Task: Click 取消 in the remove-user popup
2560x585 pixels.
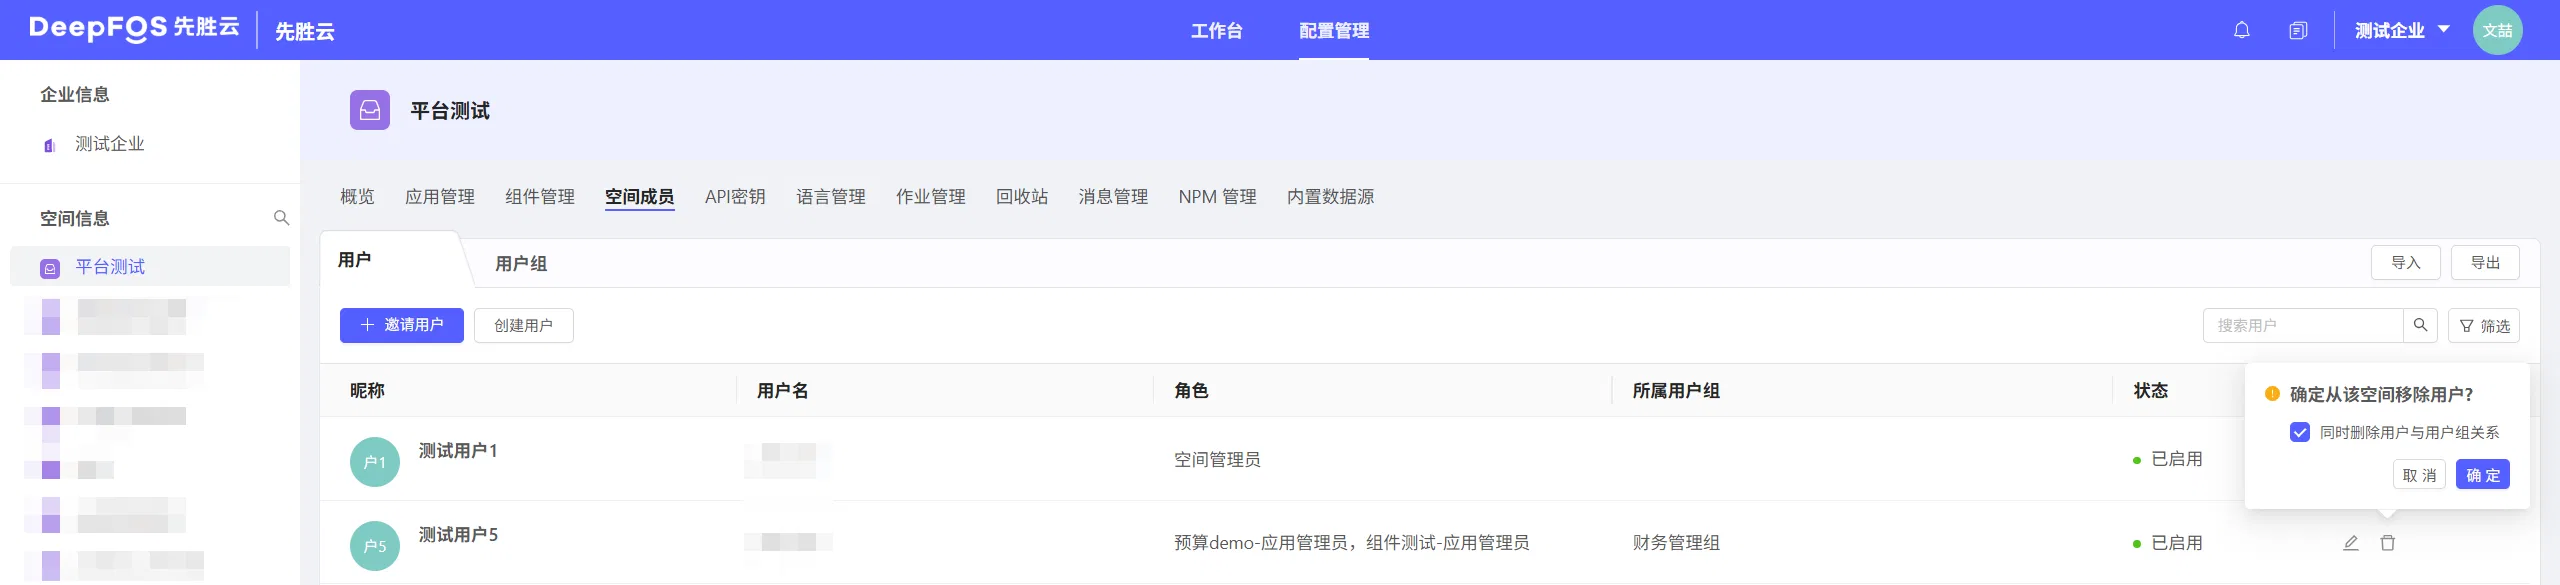Action: coord(2419,475)
